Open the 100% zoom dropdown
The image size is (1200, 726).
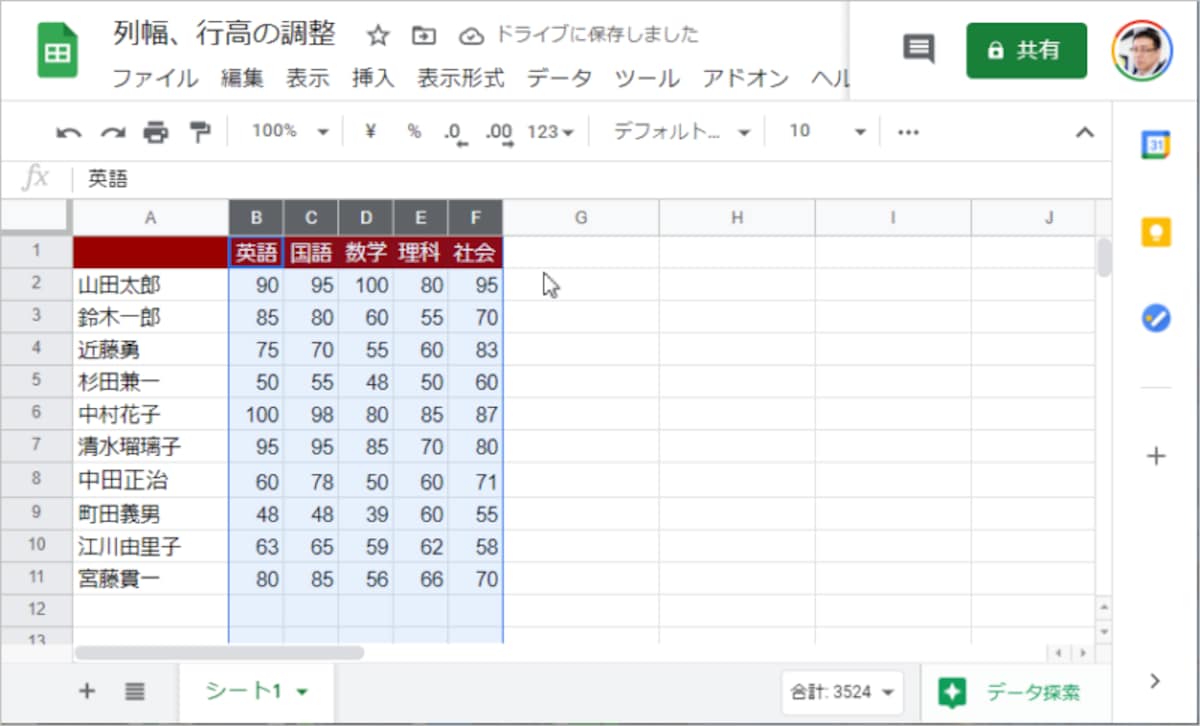point(289,131)
